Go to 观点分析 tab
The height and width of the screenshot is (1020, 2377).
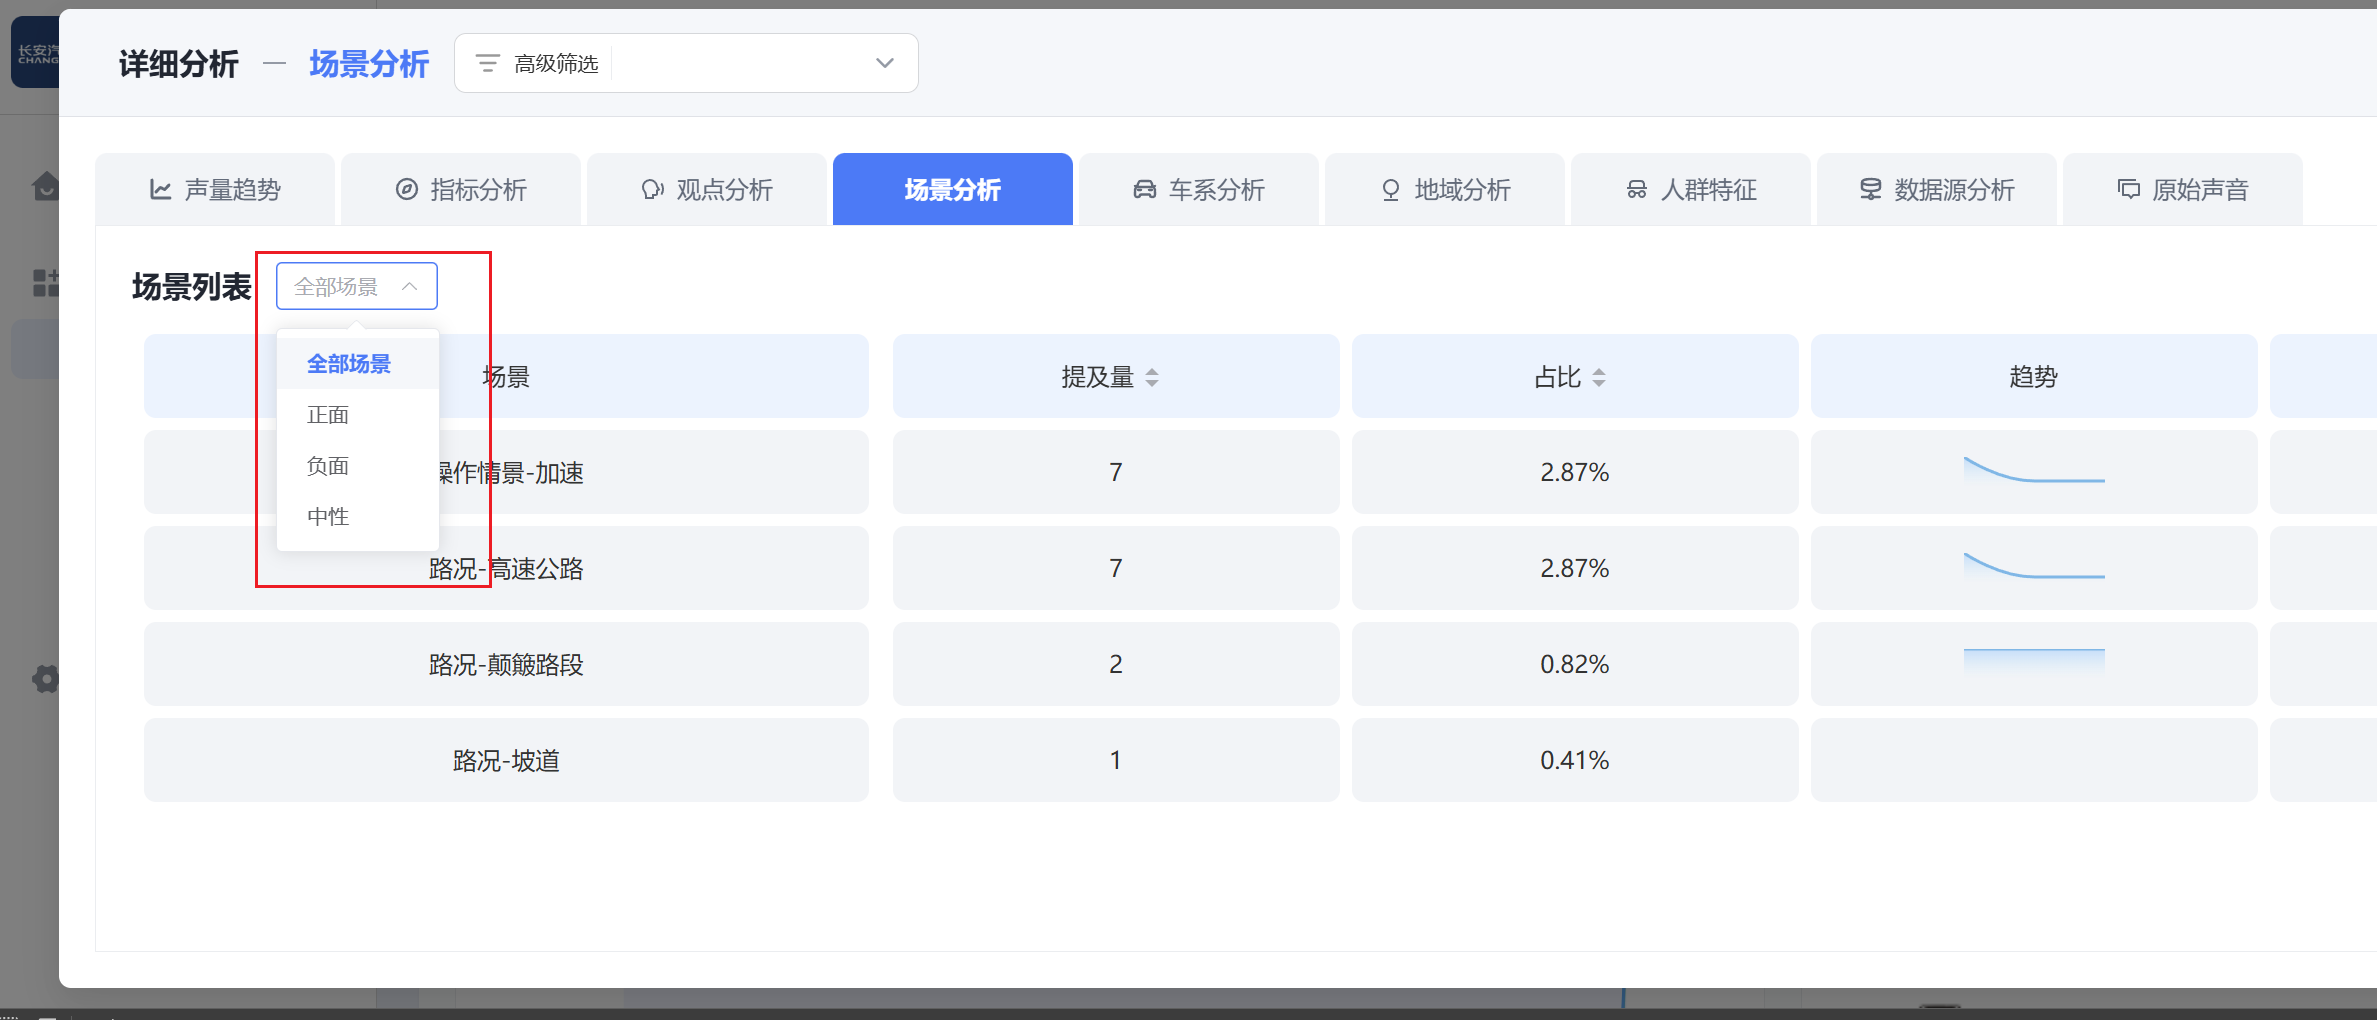point(707,190)
